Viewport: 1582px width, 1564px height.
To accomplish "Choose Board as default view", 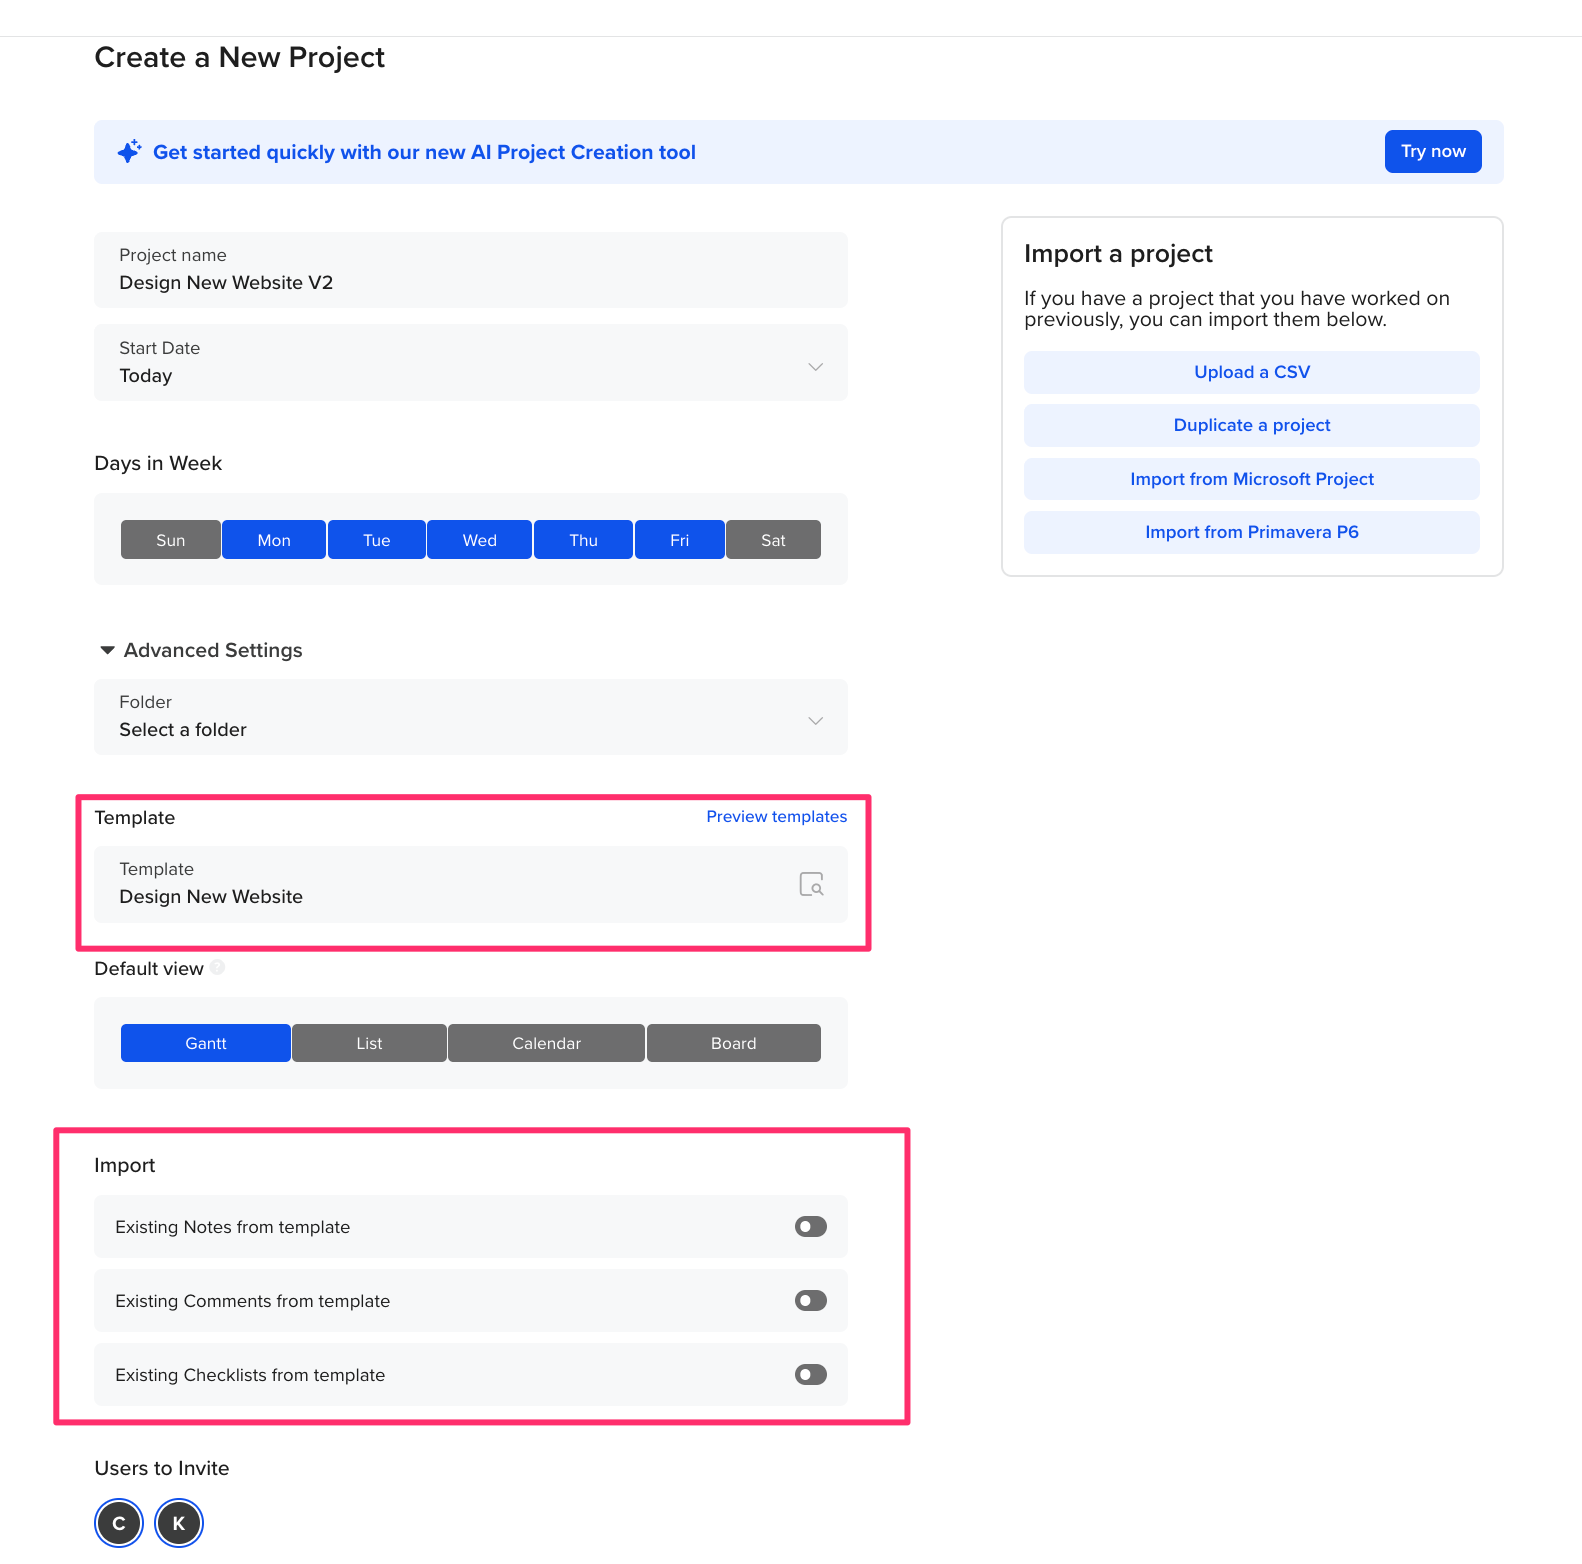I will pyautogui.click(x=734, y=1043).
